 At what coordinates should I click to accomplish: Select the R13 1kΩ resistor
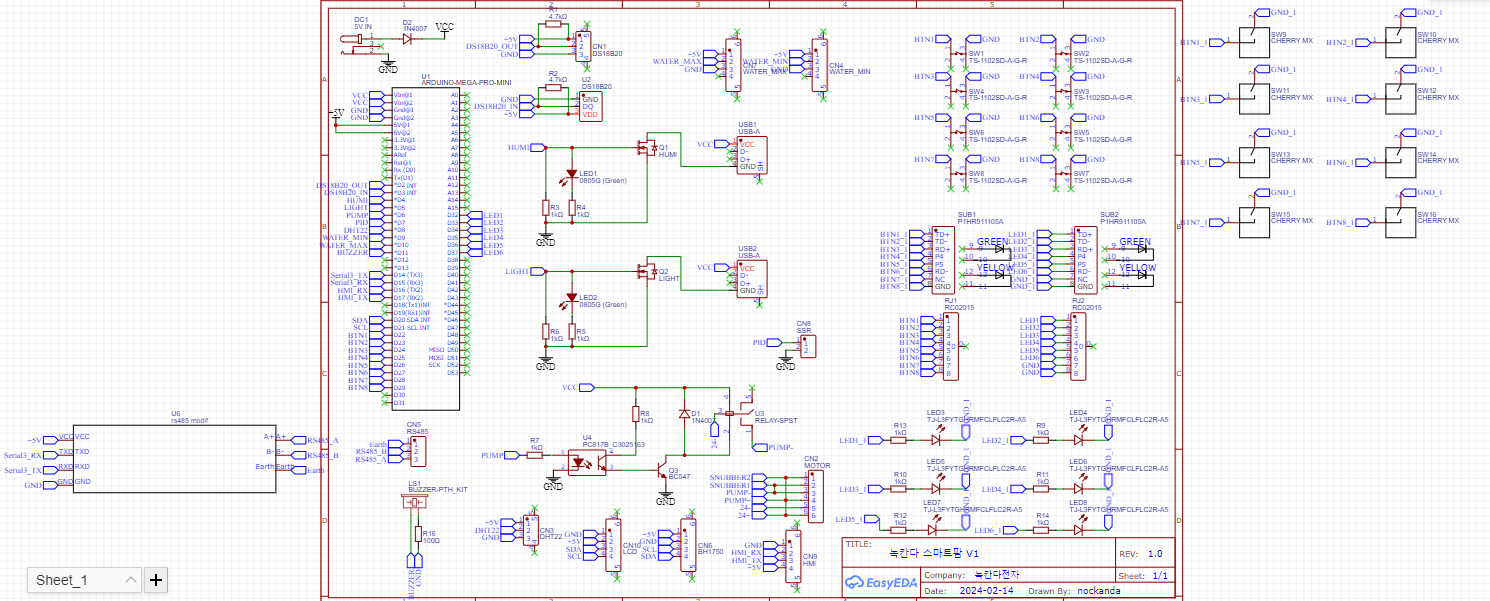point(900,438)
